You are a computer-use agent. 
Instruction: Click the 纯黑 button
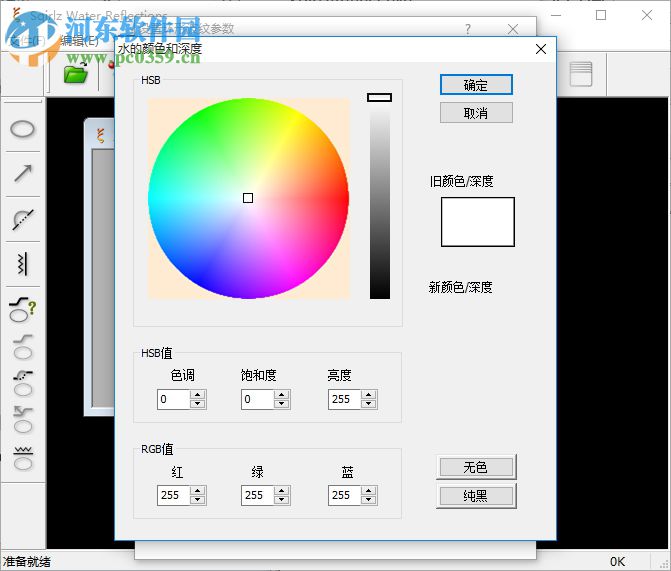point(476,496)
